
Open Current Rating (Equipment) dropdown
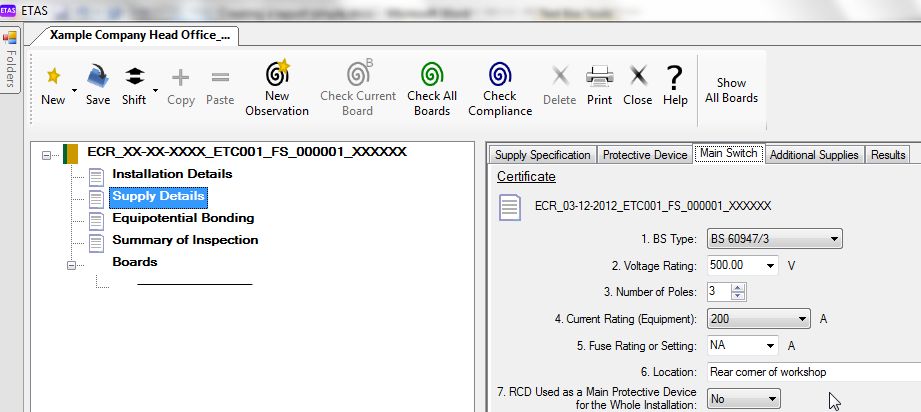click(x=802, y=319)
